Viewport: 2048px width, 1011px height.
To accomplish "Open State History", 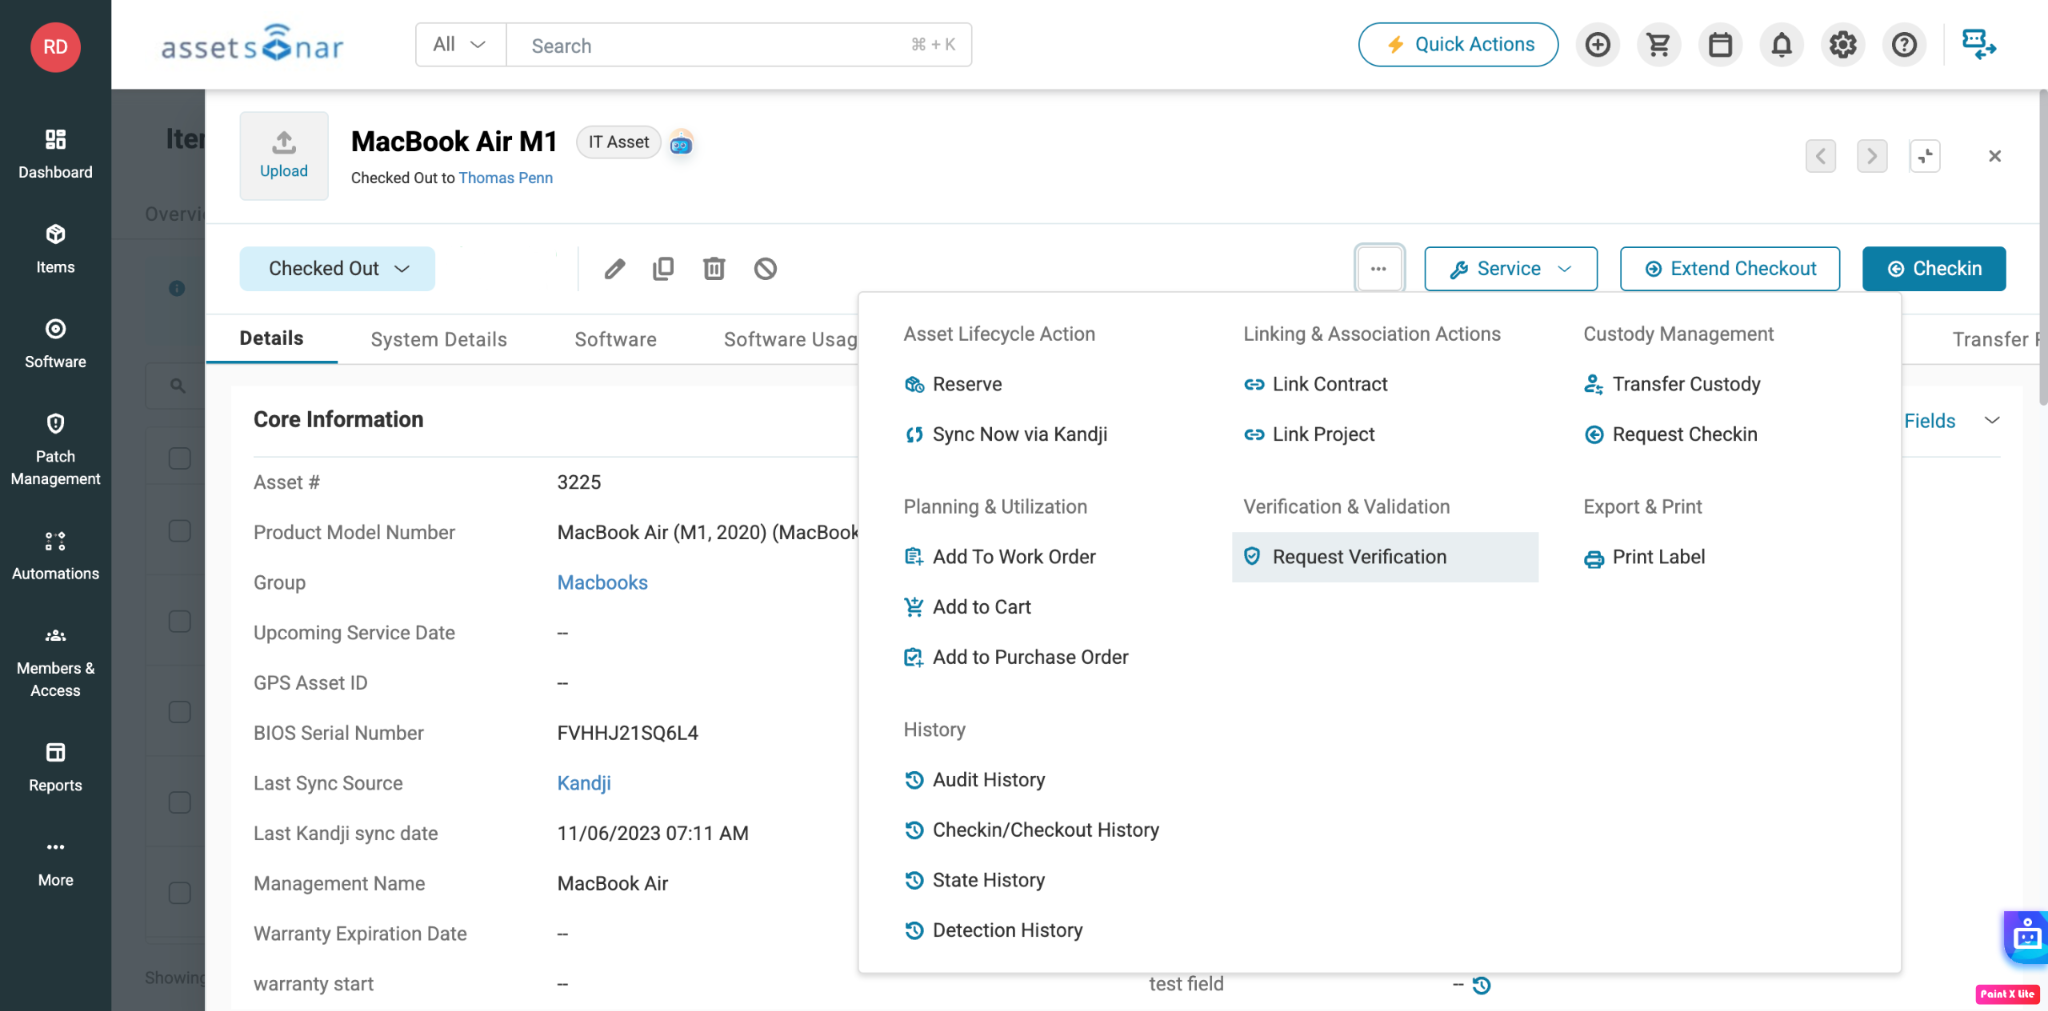I will coord(975,880).
